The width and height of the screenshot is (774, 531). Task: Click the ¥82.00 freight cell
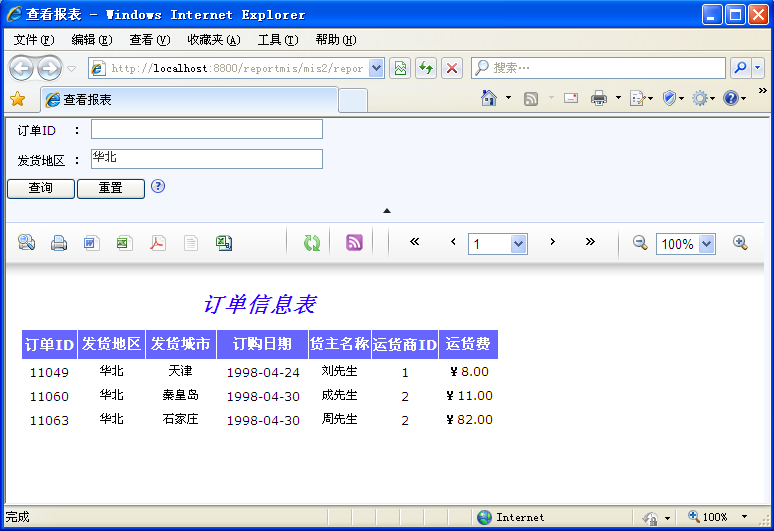[469, 419]
